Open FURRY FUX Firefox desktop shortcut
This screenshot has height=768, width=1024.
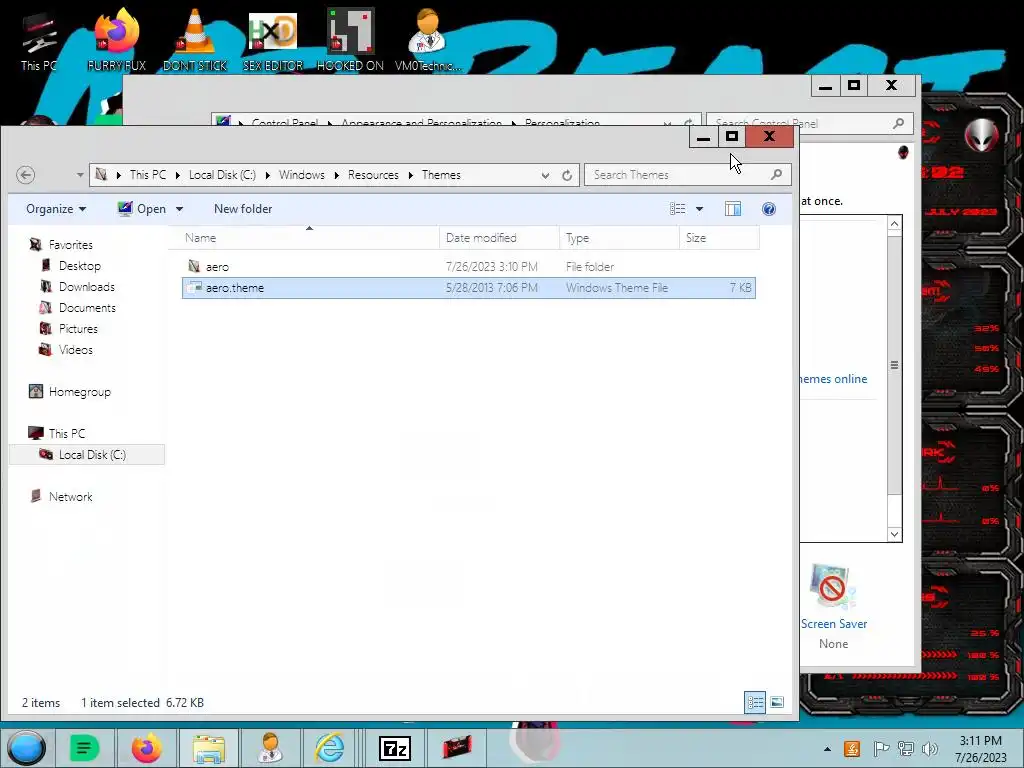(116, 40)
